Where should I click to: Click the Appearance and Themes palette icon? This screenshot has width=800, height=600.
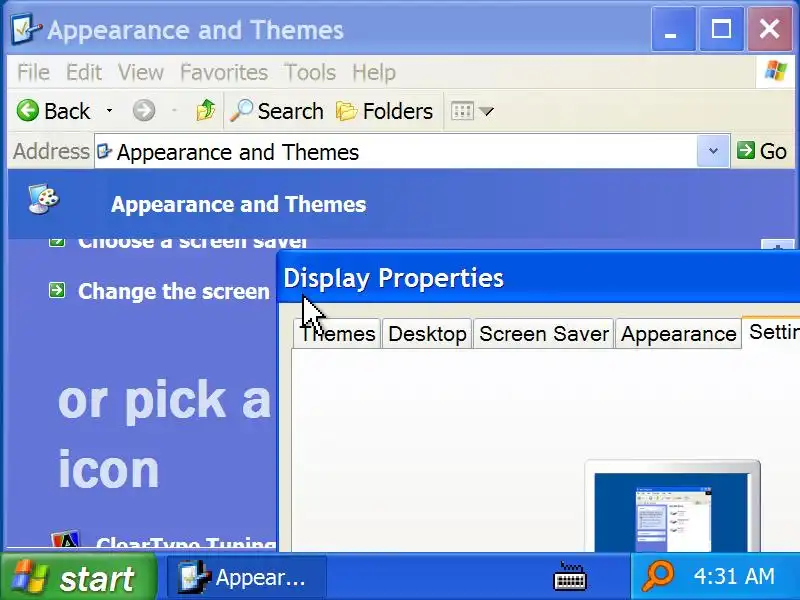point(44,199)
